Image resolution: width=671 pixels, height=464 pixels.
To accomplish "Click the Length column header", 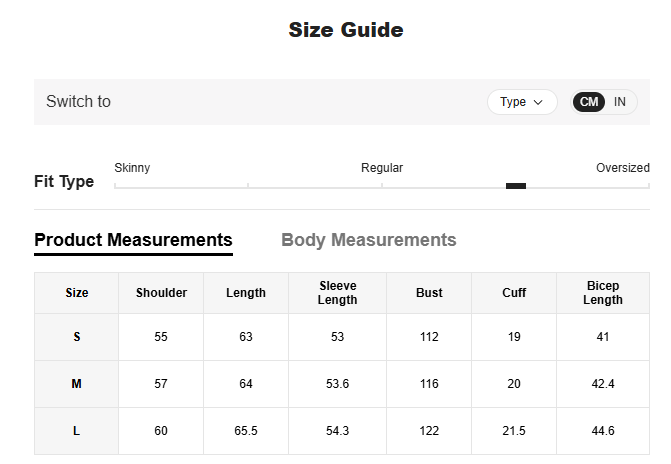I will point(246,293).
